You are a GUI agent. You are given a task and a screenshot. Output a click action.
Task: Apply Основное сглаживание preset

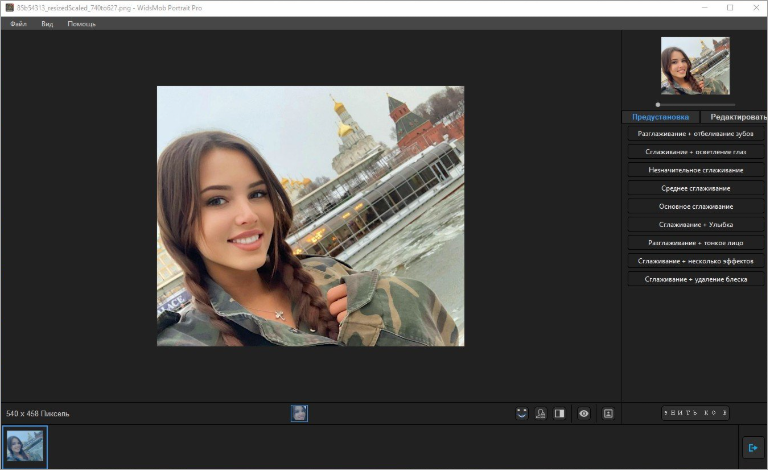[696, 206]
